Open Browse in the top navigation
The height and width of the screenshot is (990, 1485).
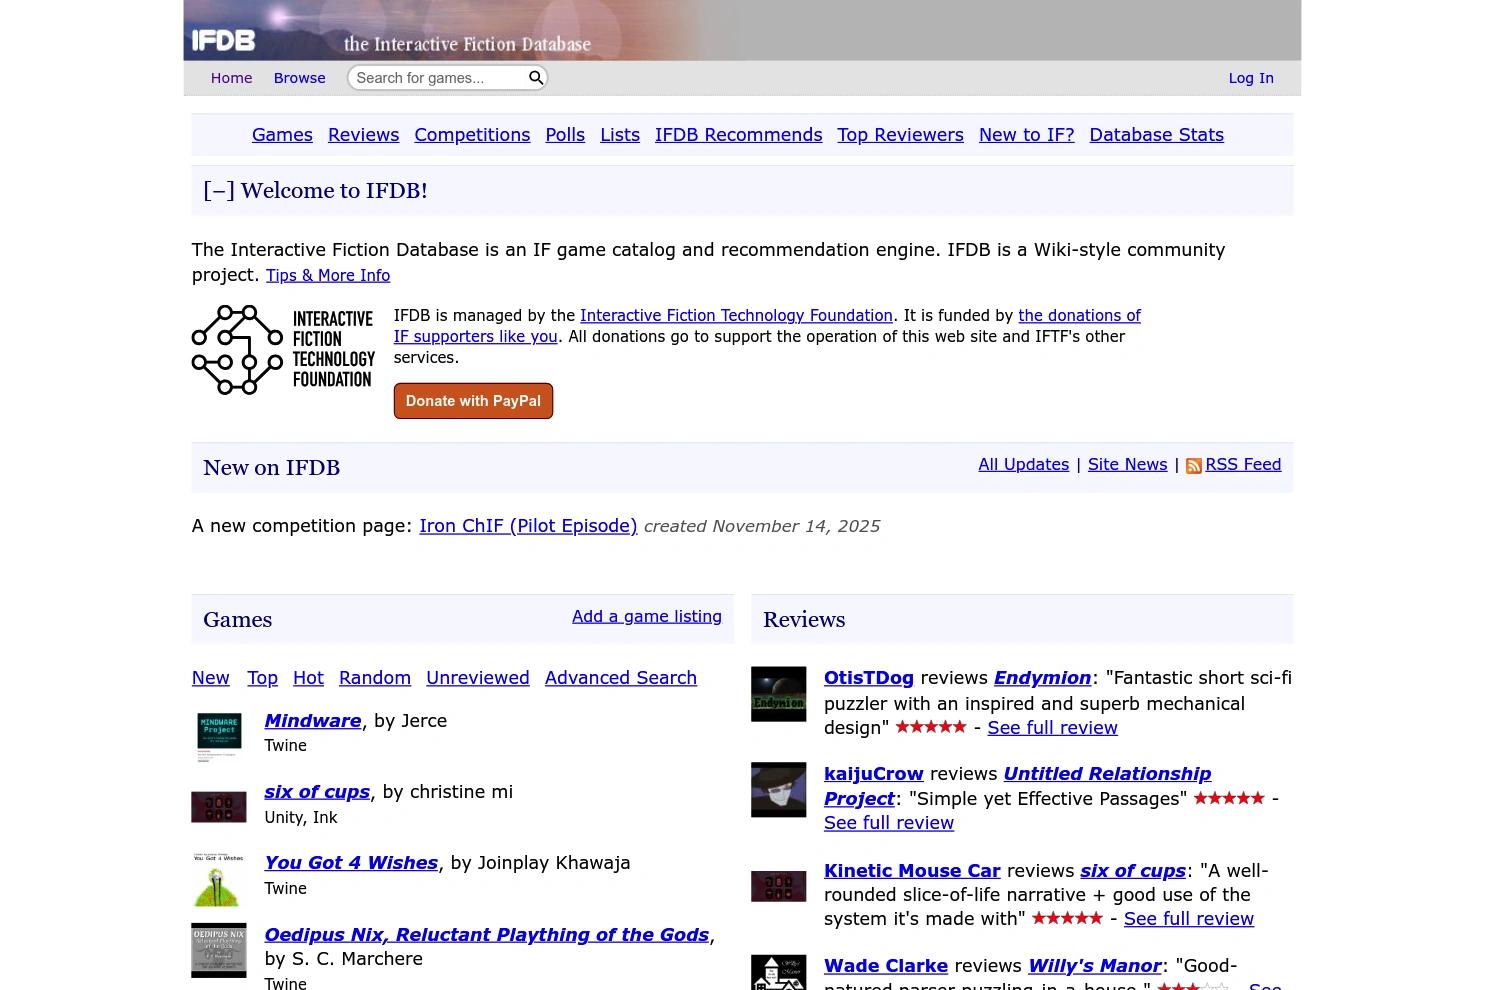[299, 78]
